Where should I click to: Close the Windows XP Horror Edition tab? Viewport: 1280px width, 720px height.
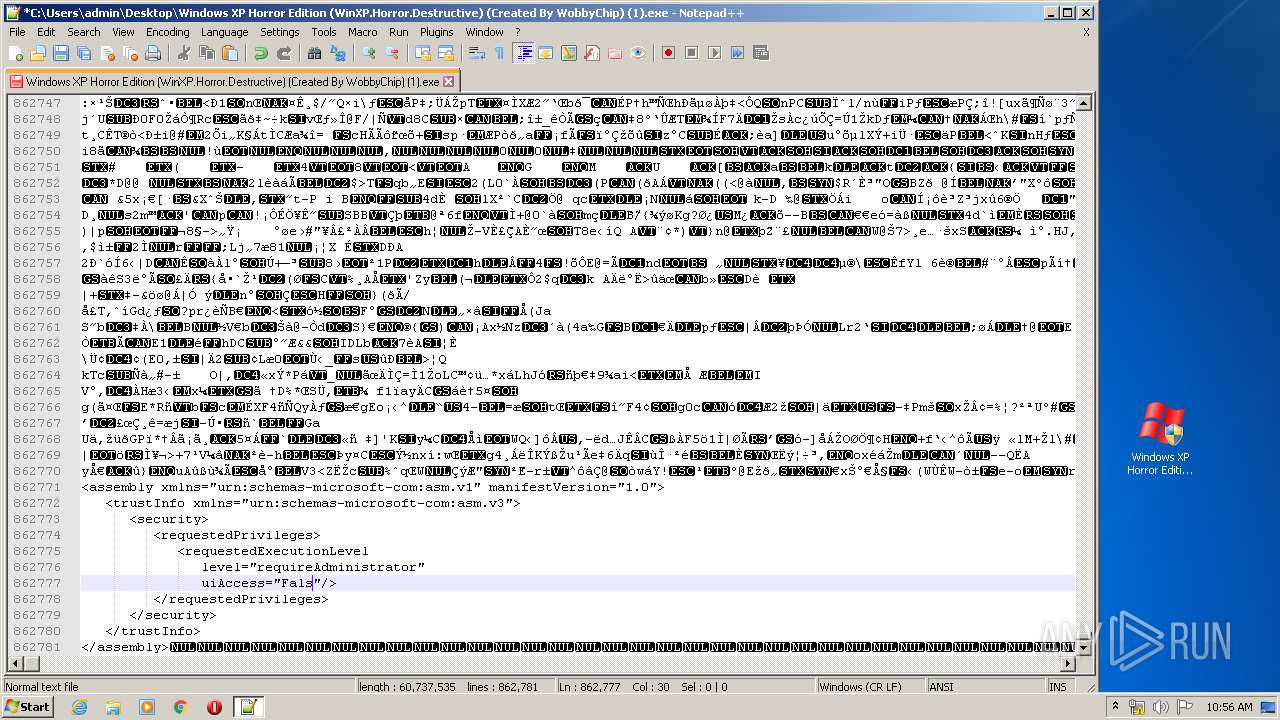[x=449, y=82]
